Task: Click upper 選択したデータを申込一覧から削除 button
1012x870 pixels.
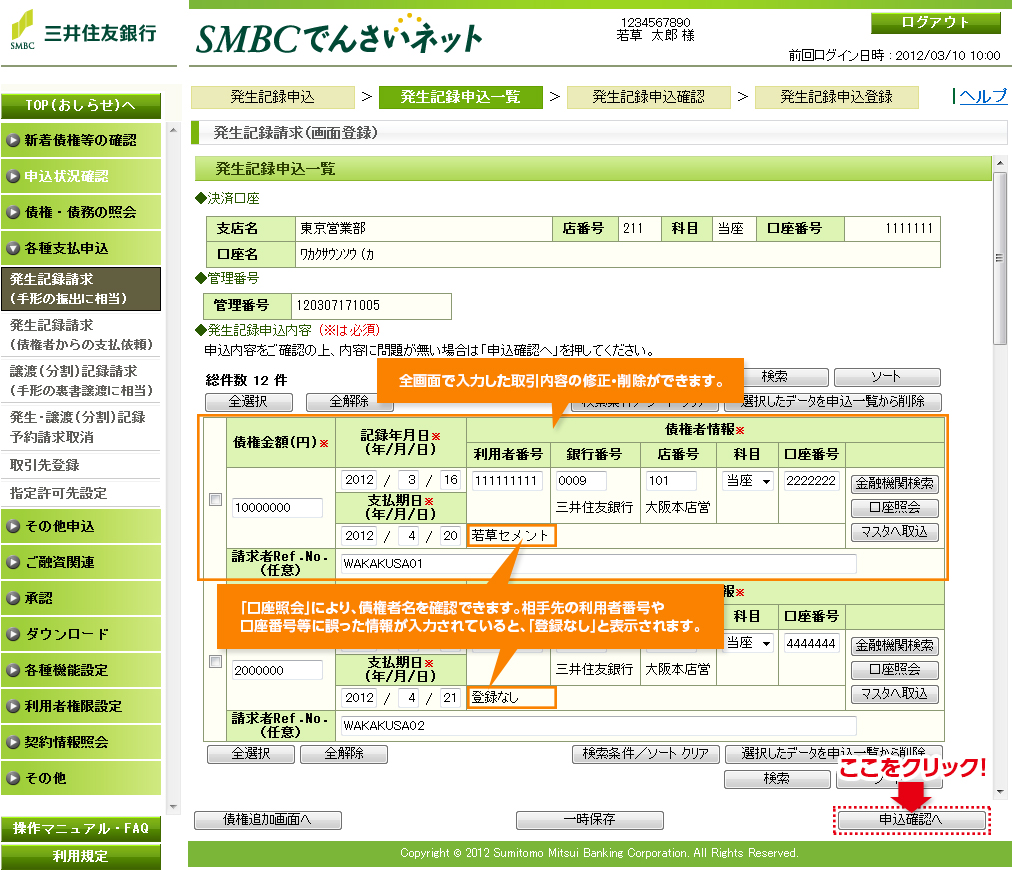Action: pyautogui.click(x=833, y=402)
